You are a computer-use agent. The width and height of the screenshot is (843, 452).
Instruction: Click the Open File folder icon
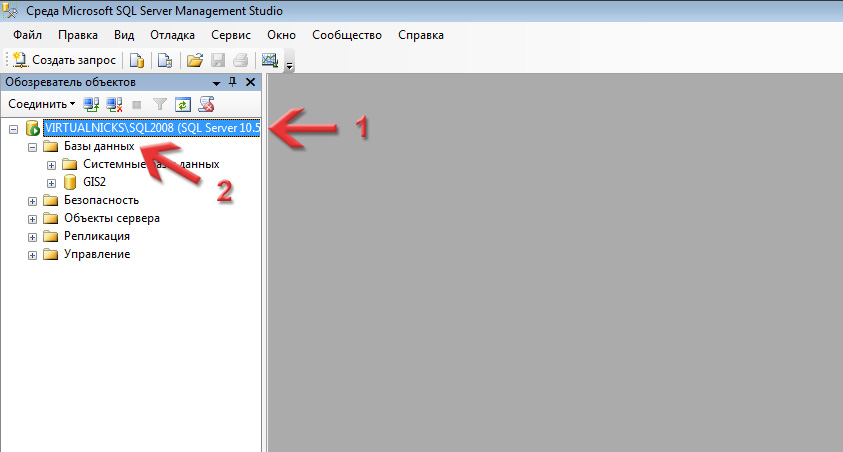point(194,60)
